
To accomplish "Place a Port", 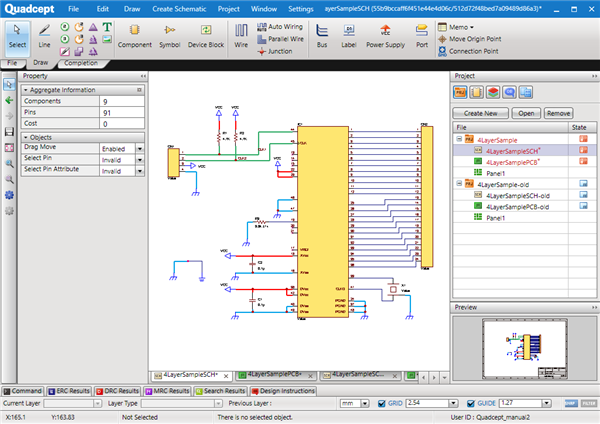I will pyautogui.click(x=422, y=37).
